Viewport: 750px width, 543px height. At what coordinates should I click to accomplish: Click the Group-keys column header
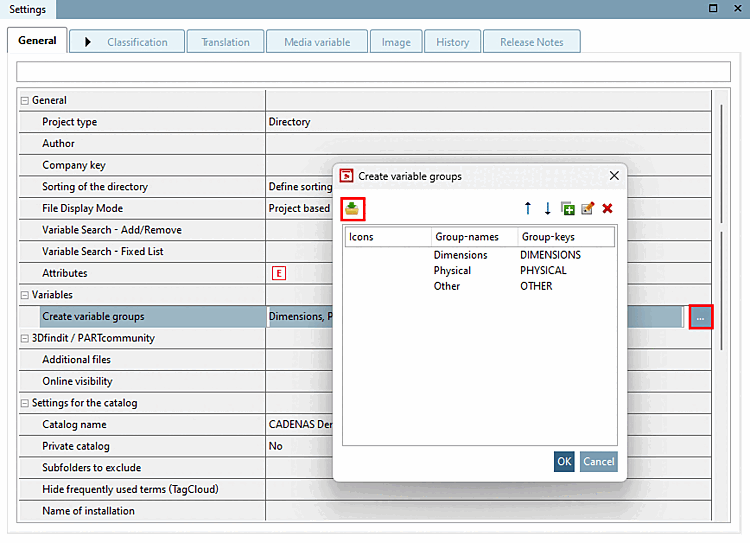(566, 237)
